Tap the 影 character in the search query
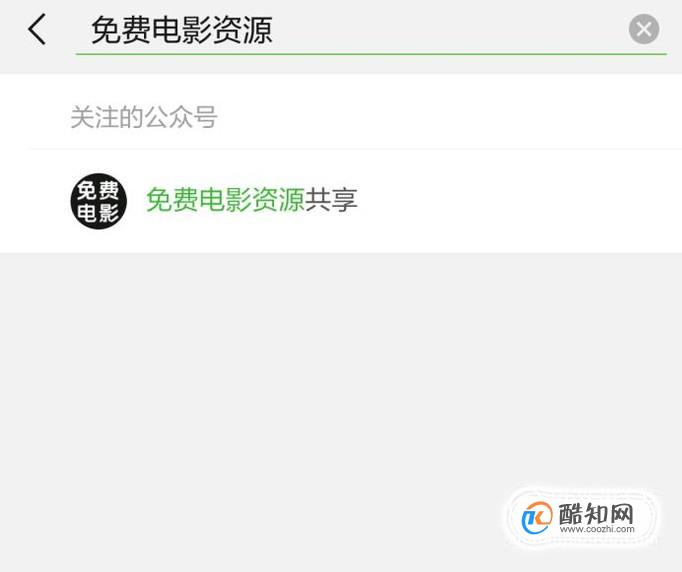682x572 pixels. pos(197,29)
